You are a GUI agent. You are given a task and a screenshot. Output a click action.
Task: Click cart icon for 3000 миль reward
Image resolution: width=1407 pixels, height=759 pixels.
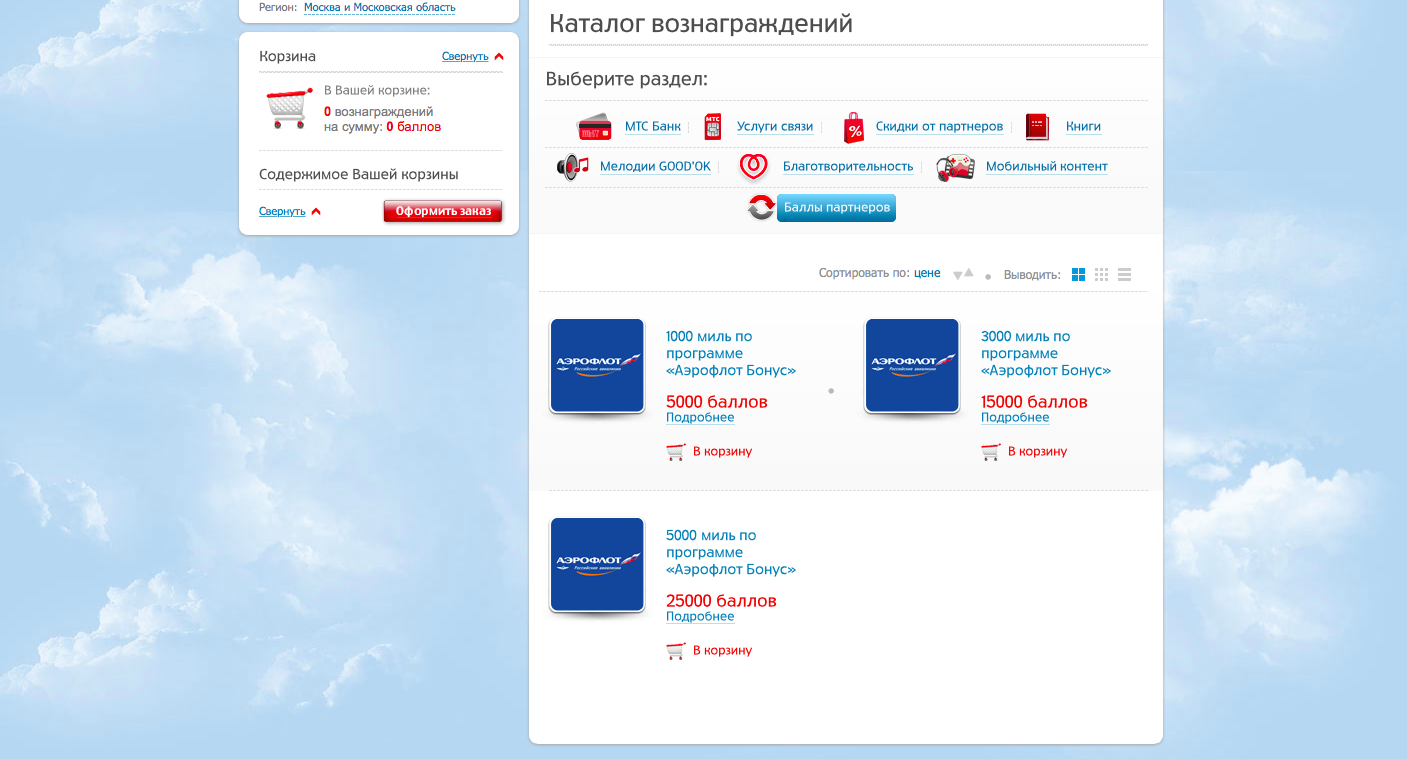coord(991,452)
